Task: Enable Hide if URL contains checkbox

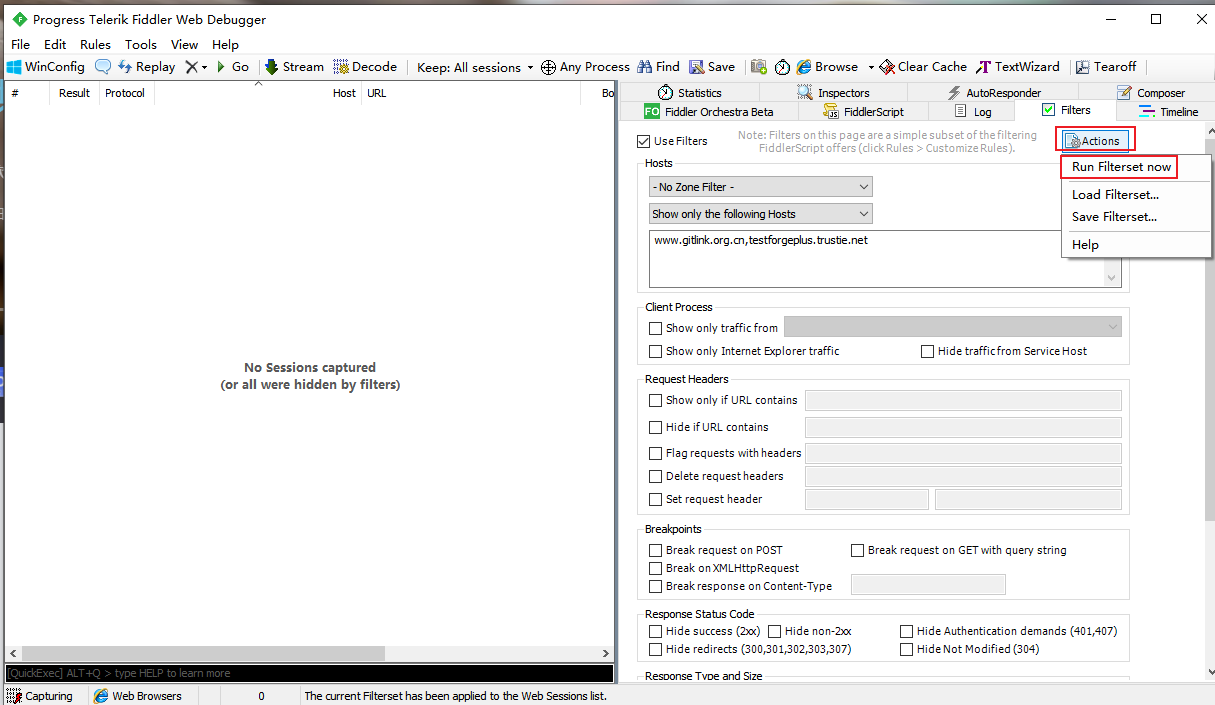Action: (x=656, y=427)
